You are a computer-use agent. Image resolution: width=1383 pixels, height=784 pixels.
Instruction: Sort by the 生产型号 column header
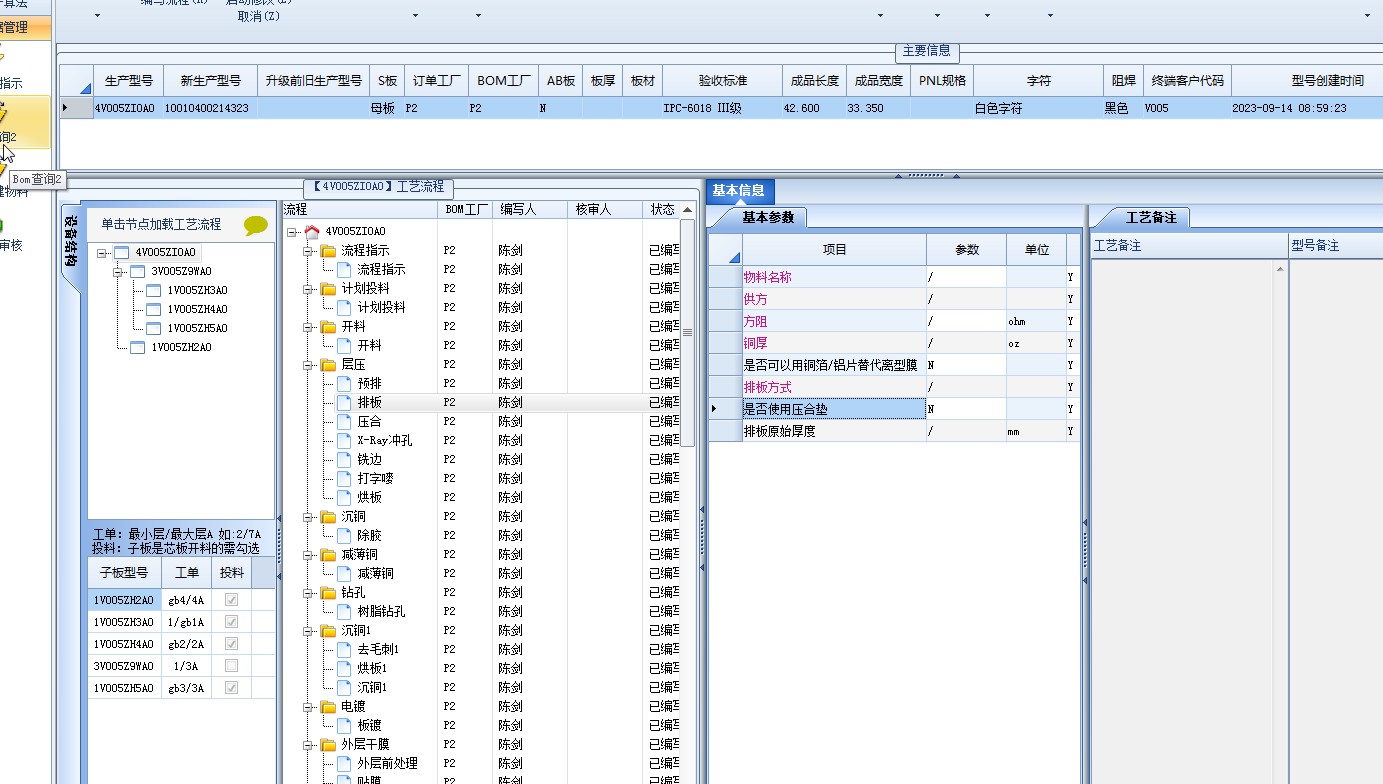point(128,81)
